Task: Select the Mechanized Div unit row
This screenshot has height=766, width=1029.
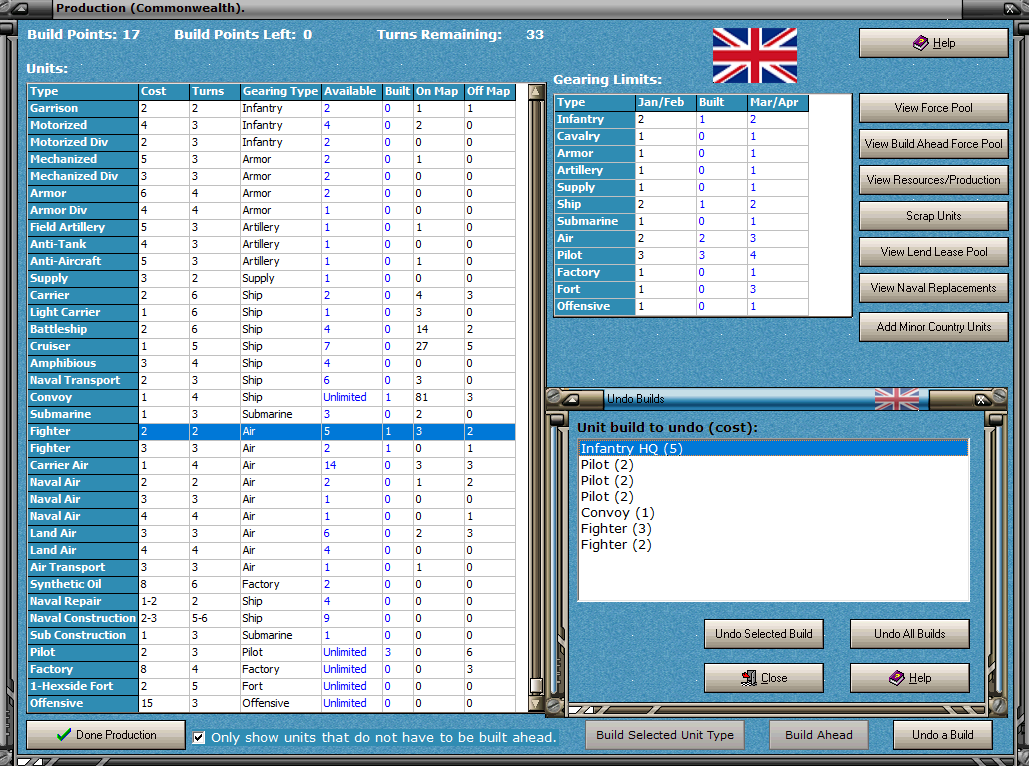Action: click(271, 177)
